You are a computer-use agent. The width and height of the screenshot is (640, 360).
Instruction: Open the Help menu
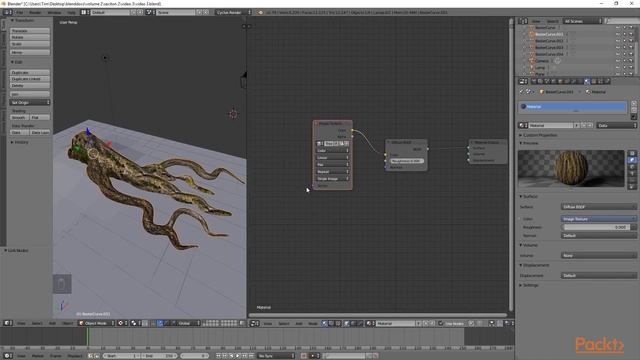(x=71, y=13)
